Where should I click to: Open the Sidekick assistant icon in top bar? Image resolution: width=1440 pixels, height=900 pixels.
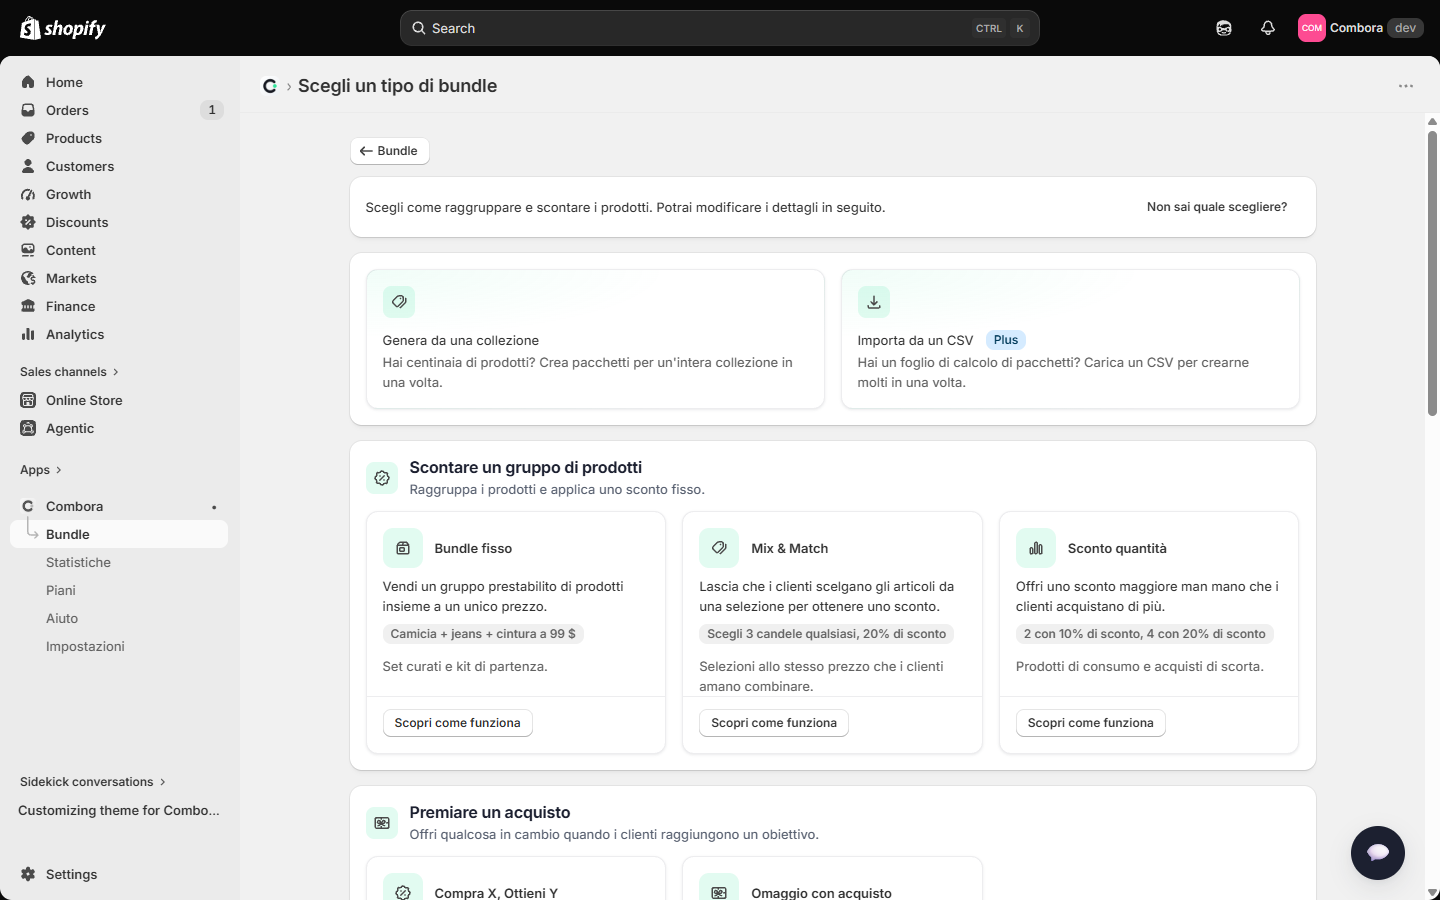[1224, 28]
